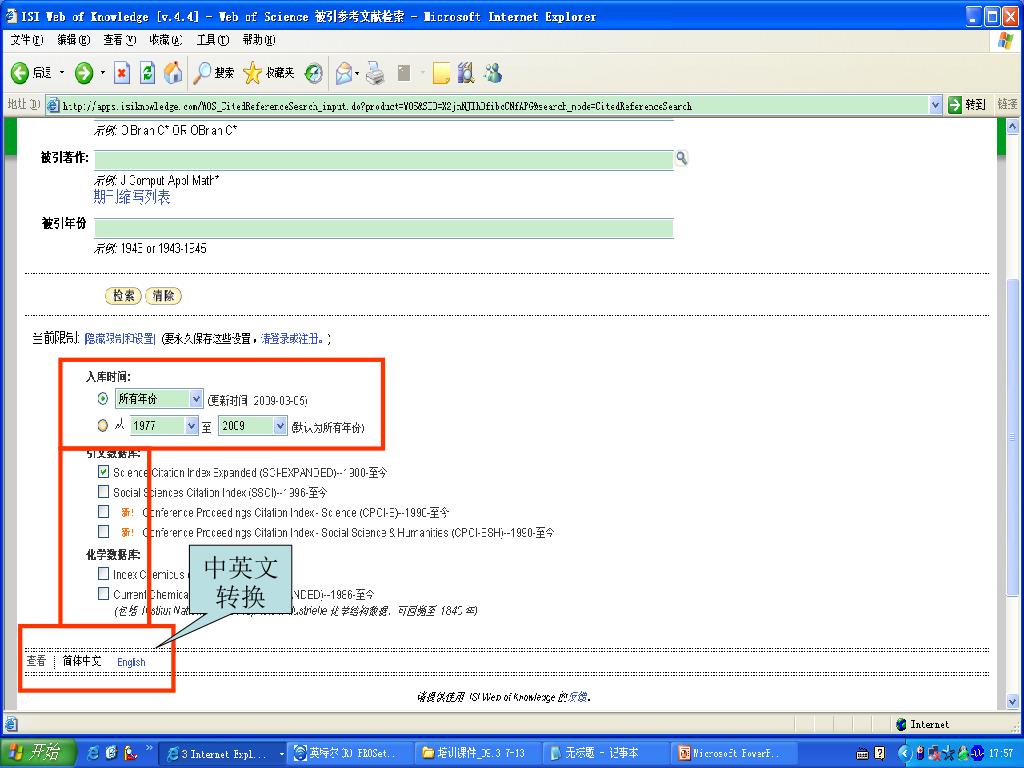Enable Current Chemical Reactions checkbox
Viewport: 1024px width, 768px height.
[103, 594]
